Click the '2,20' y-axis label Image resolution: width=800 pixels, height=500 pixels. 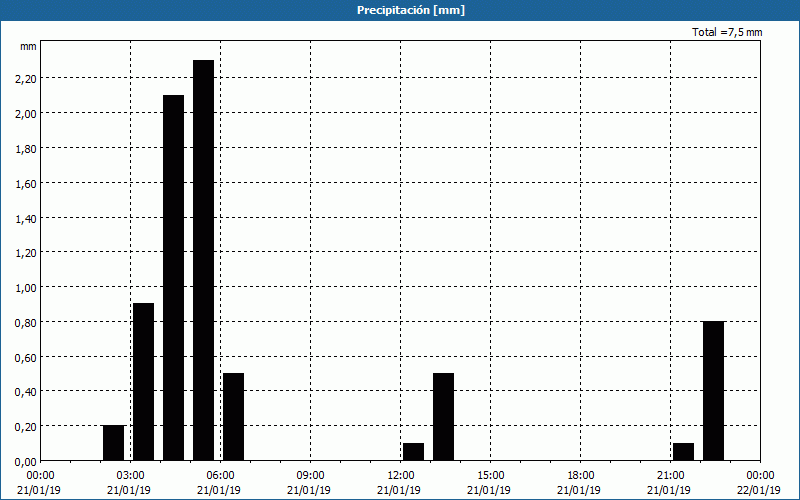26,79
